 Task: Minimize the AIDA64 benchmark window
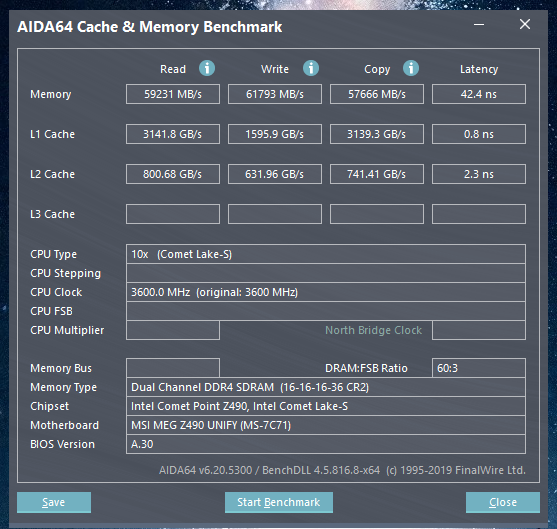point(479,25)
